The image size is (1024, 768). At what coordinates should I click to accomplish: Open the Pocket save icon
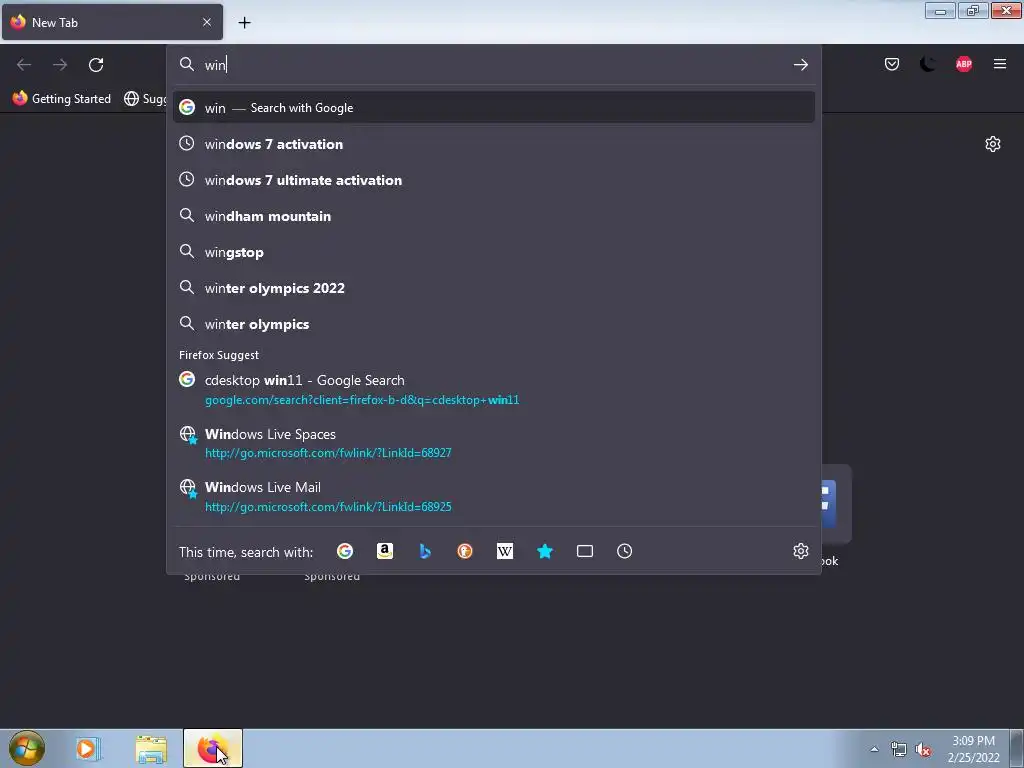click(x=891, y=64)
